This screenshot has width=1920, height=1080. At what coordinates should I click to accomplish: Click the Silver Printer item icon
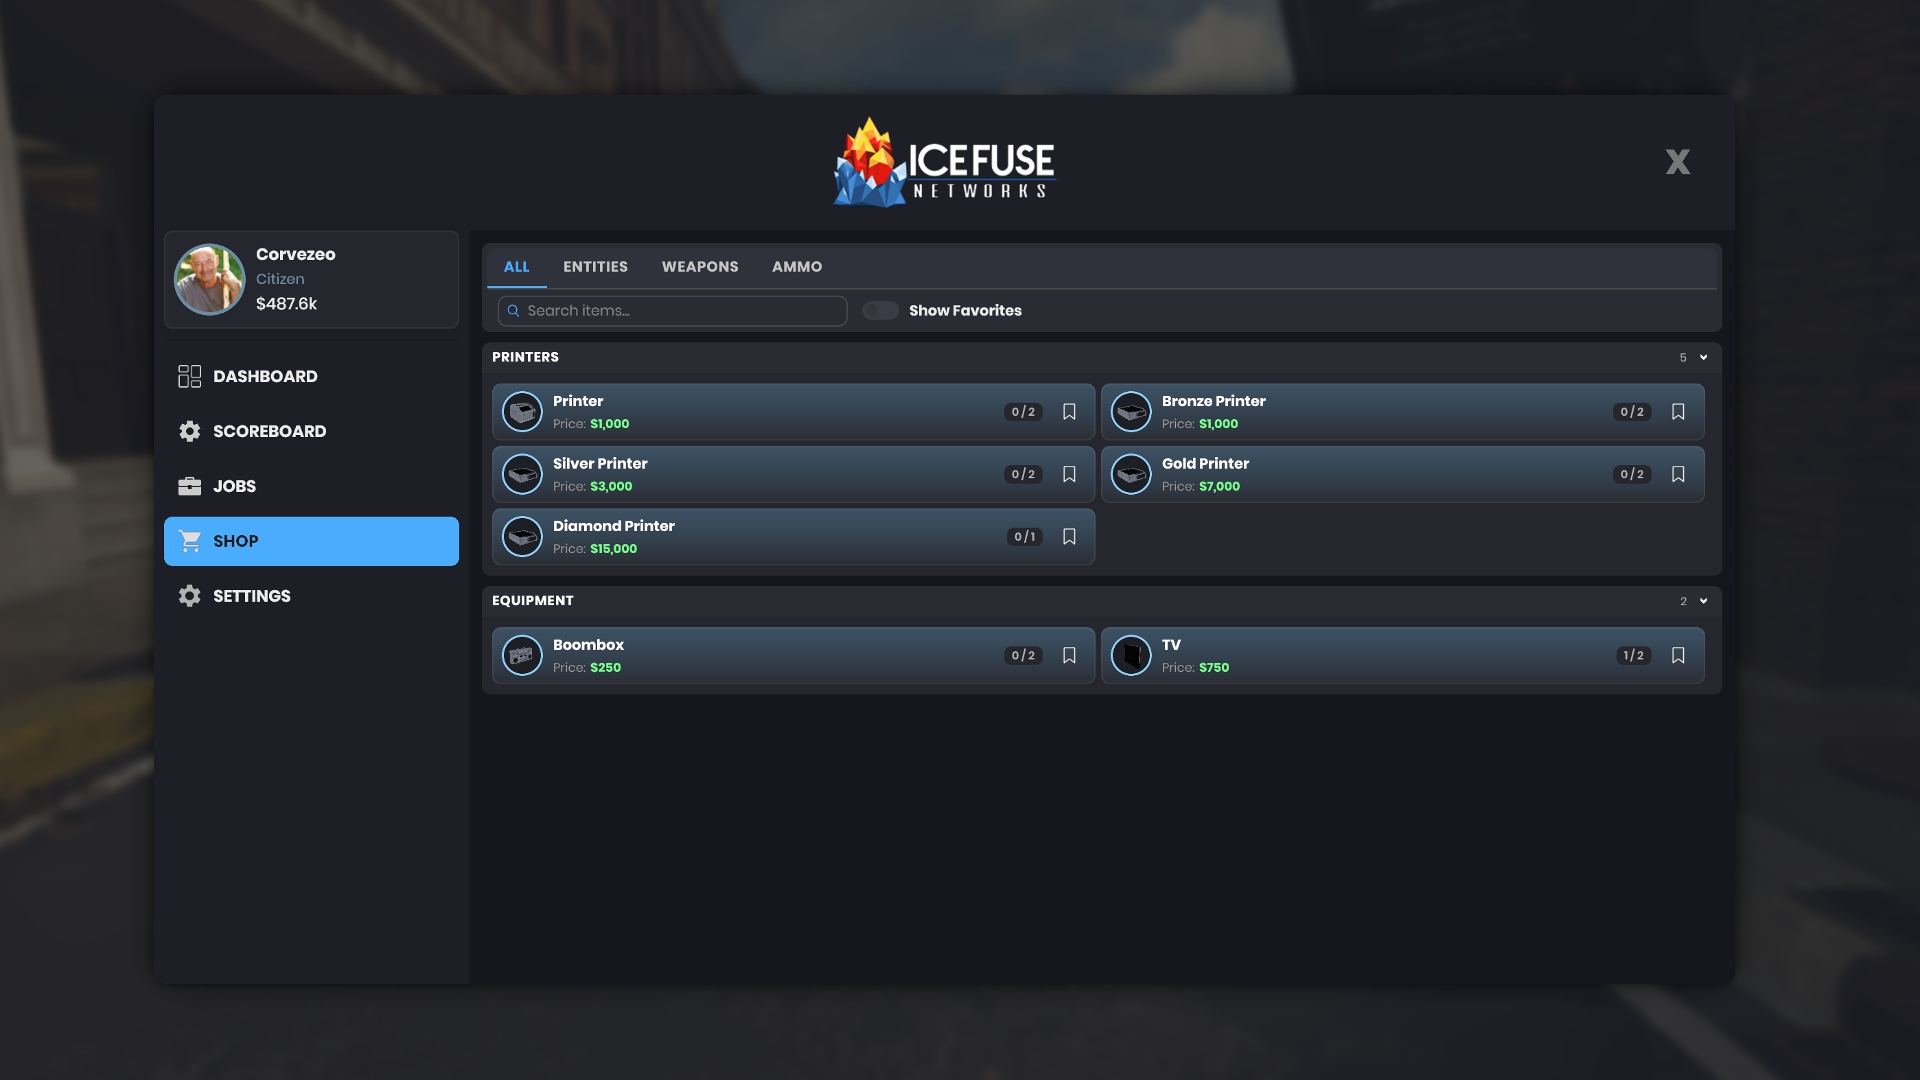tap(522, 474)
